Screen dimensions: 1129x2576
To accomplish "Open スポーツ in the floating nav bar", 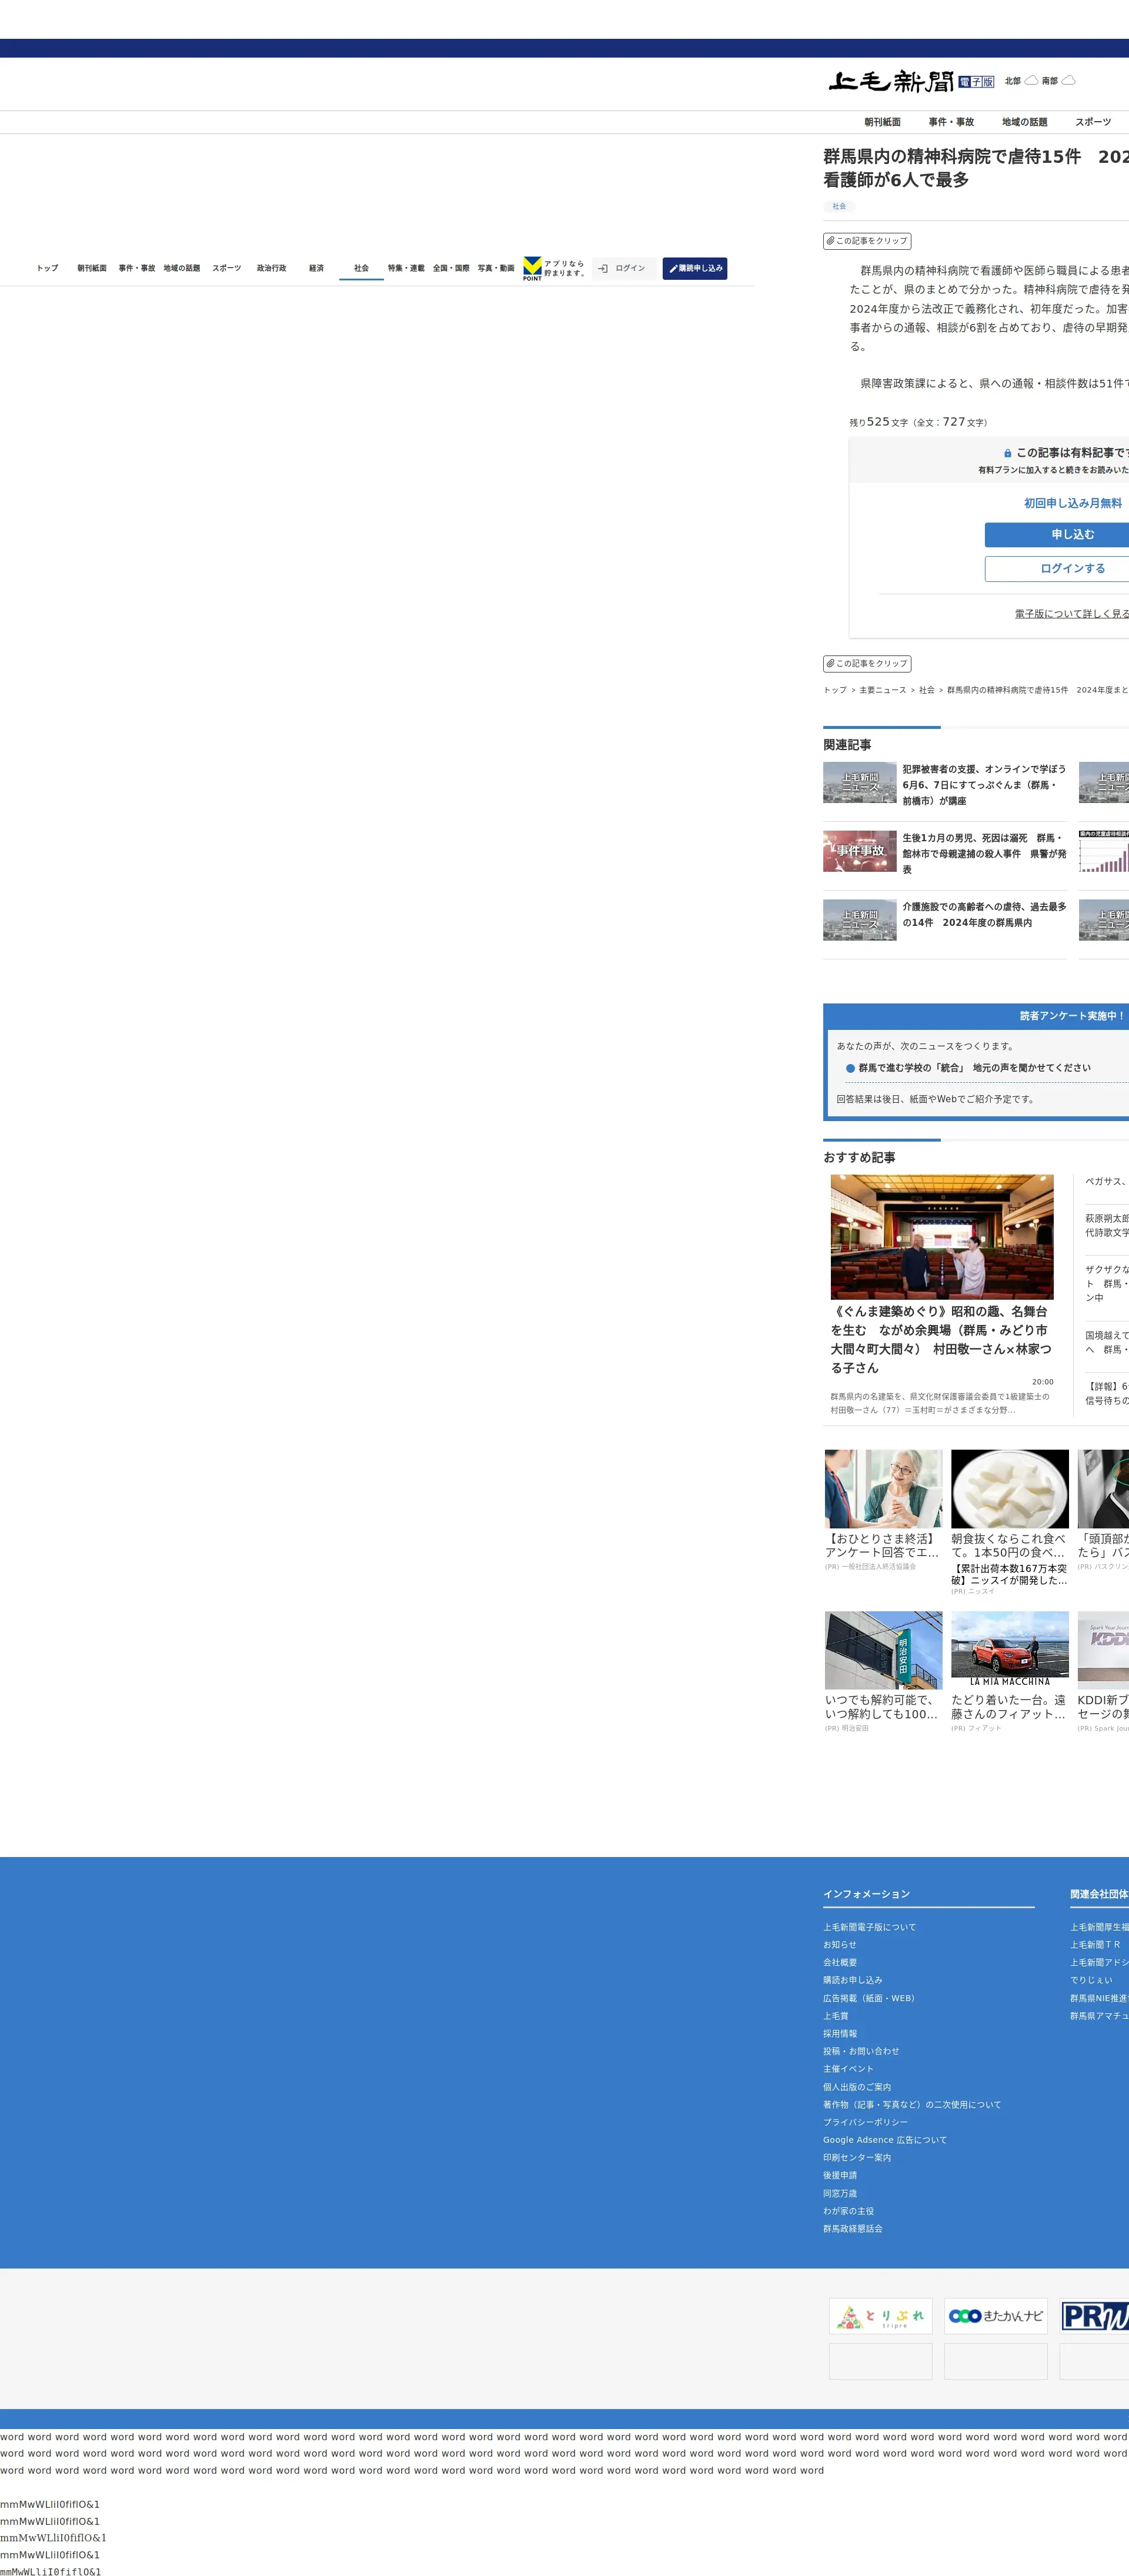I will pyautogui.click(x=227, y=268).
